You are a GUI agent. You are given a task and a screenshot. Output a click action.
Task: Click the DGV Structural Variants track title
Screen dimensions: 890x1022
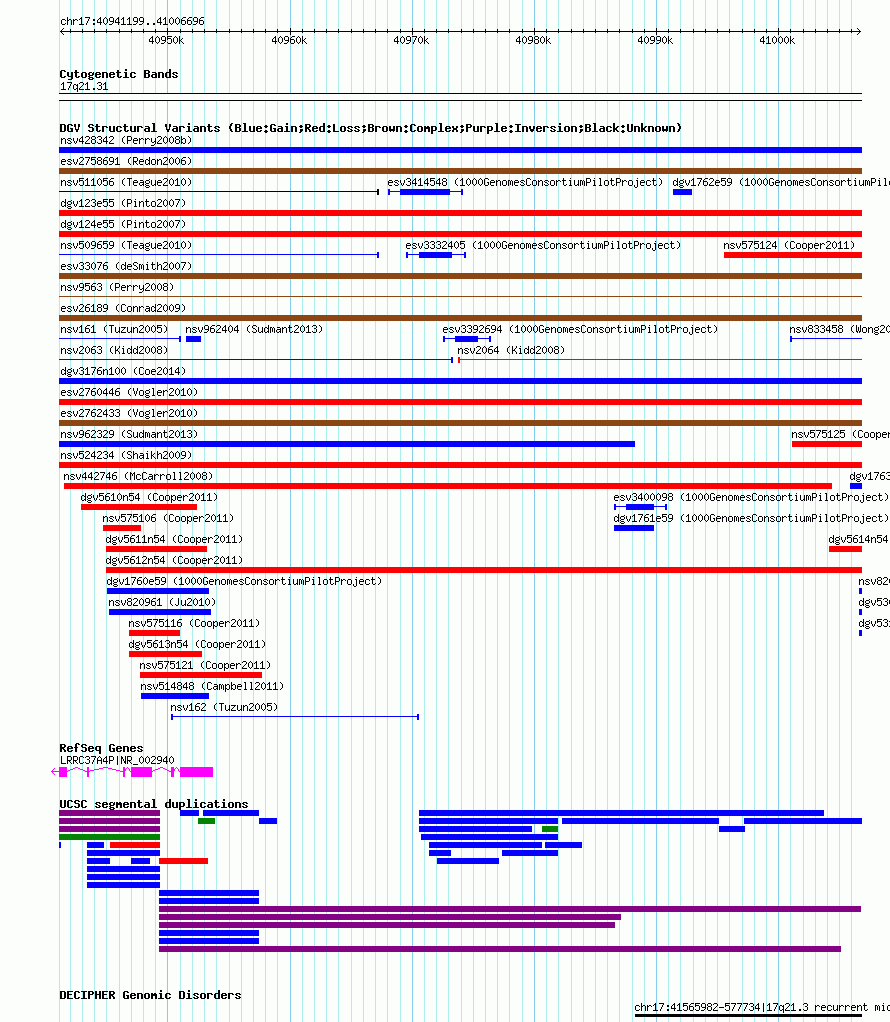[x=370, y=128]
